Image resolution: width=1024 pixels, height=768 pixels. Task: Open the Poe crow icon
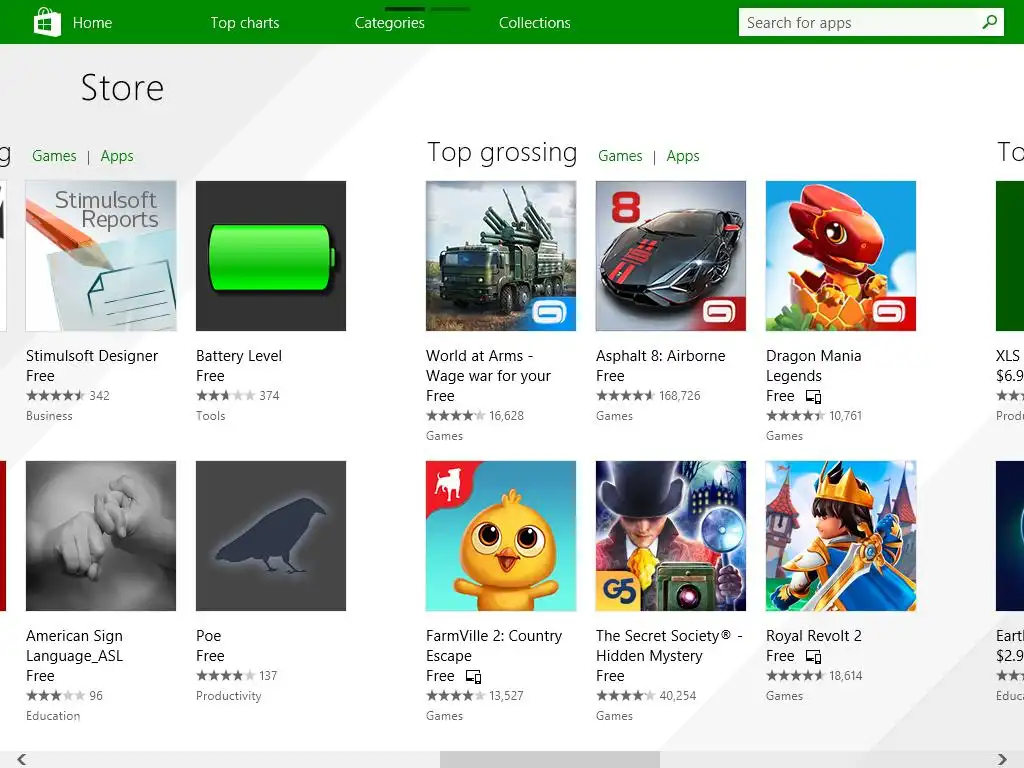coord(270,536)
